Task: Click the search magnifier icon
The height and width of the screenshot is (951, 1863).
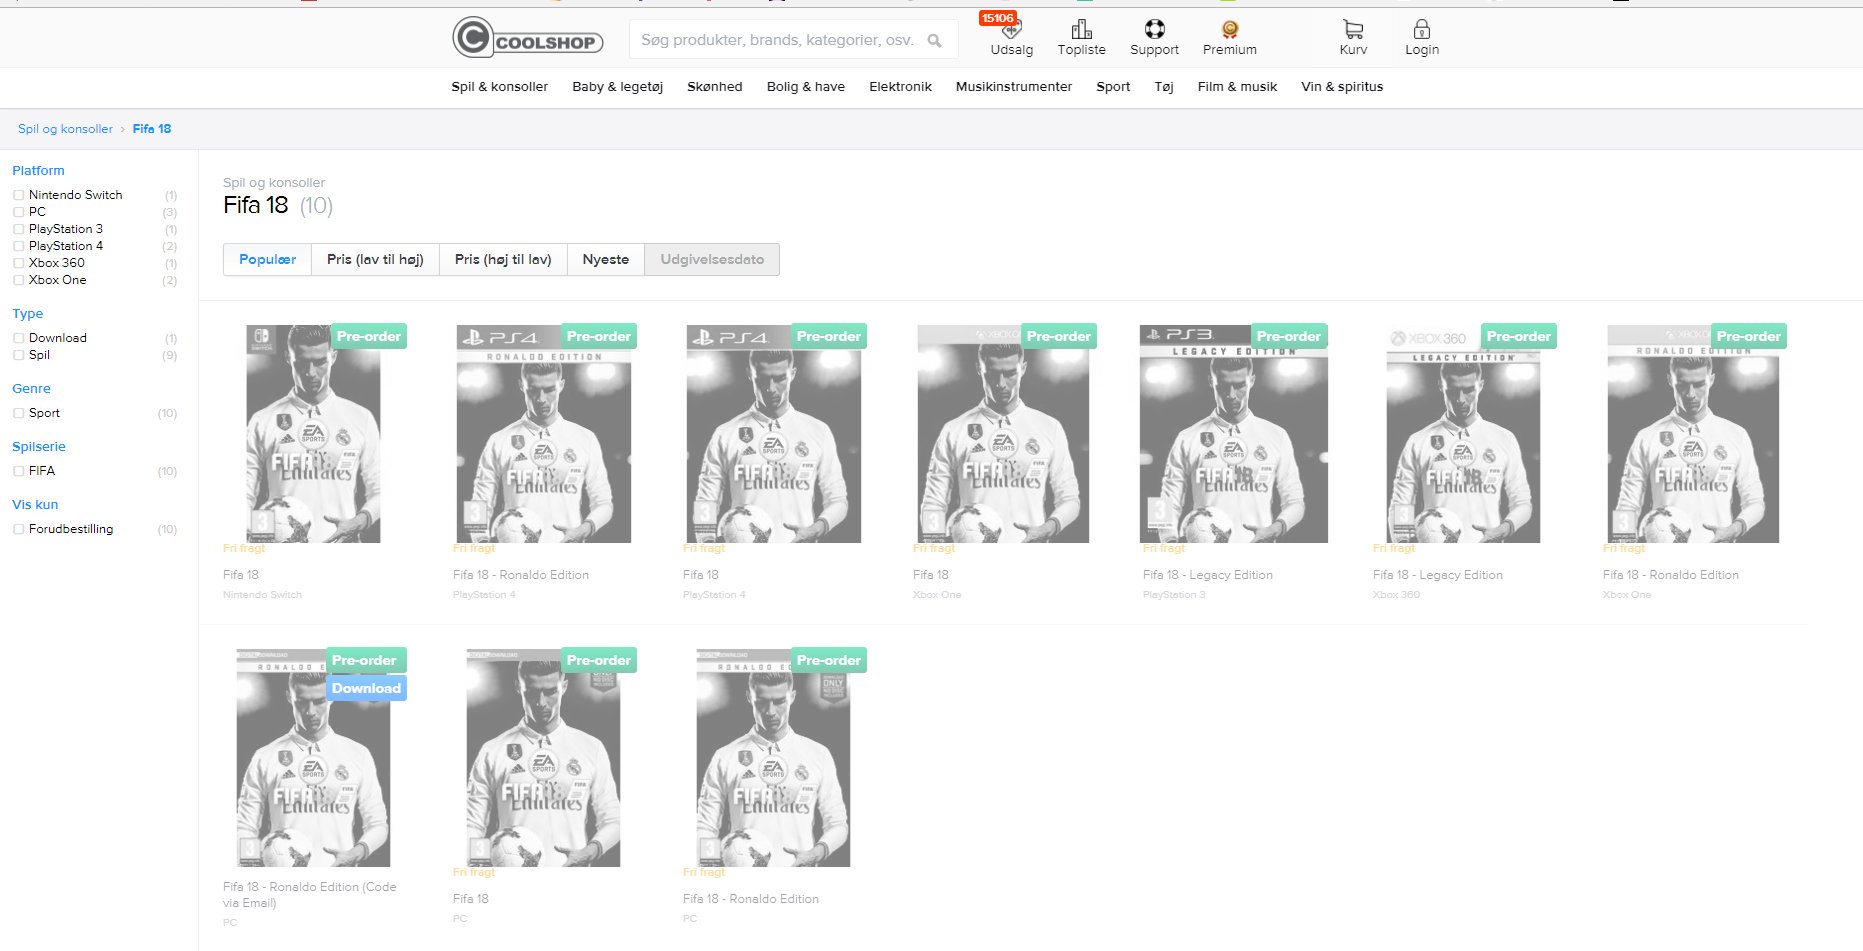Action: pyautogui.click(x=934, y=41)
